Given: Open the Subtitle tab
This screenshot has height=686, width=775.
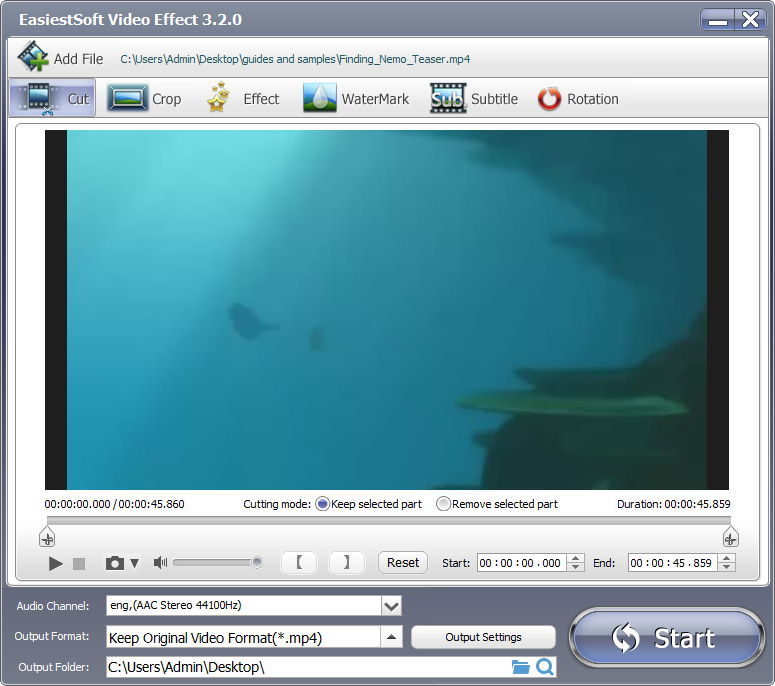Looking at the screenshot, I should 474,98.
